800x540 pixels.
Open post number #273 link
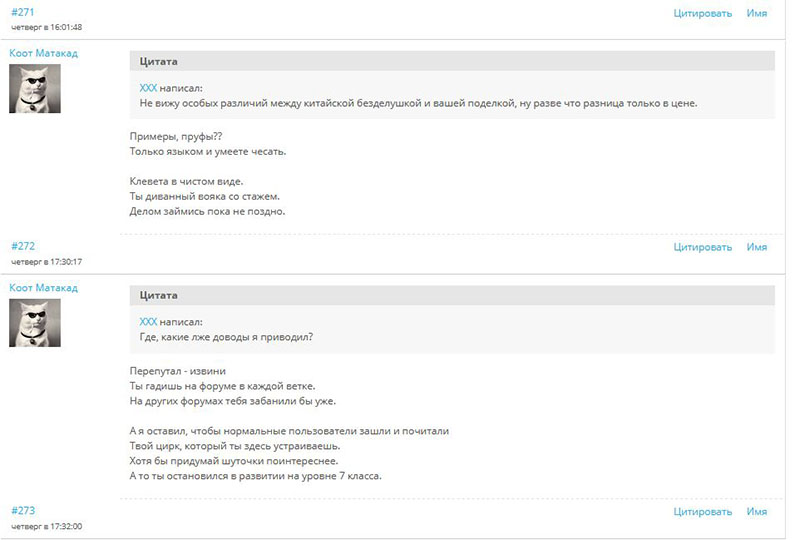coord(22,511)
